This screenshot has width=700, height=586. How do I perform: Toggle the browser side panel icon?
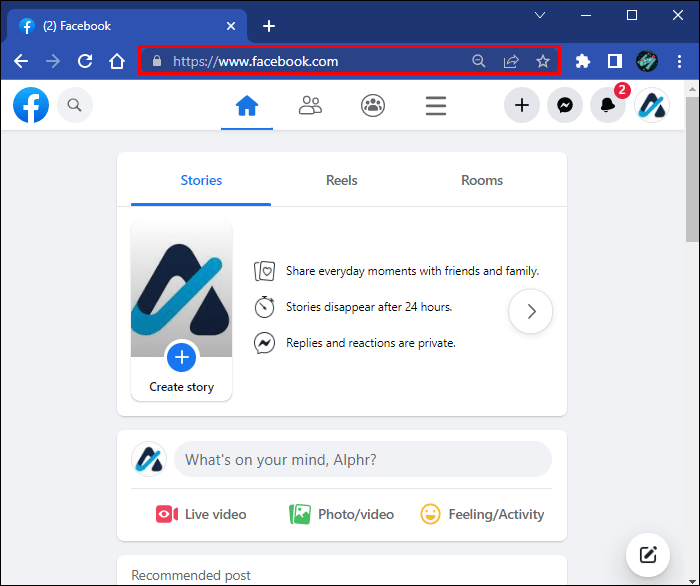(615, 61)
